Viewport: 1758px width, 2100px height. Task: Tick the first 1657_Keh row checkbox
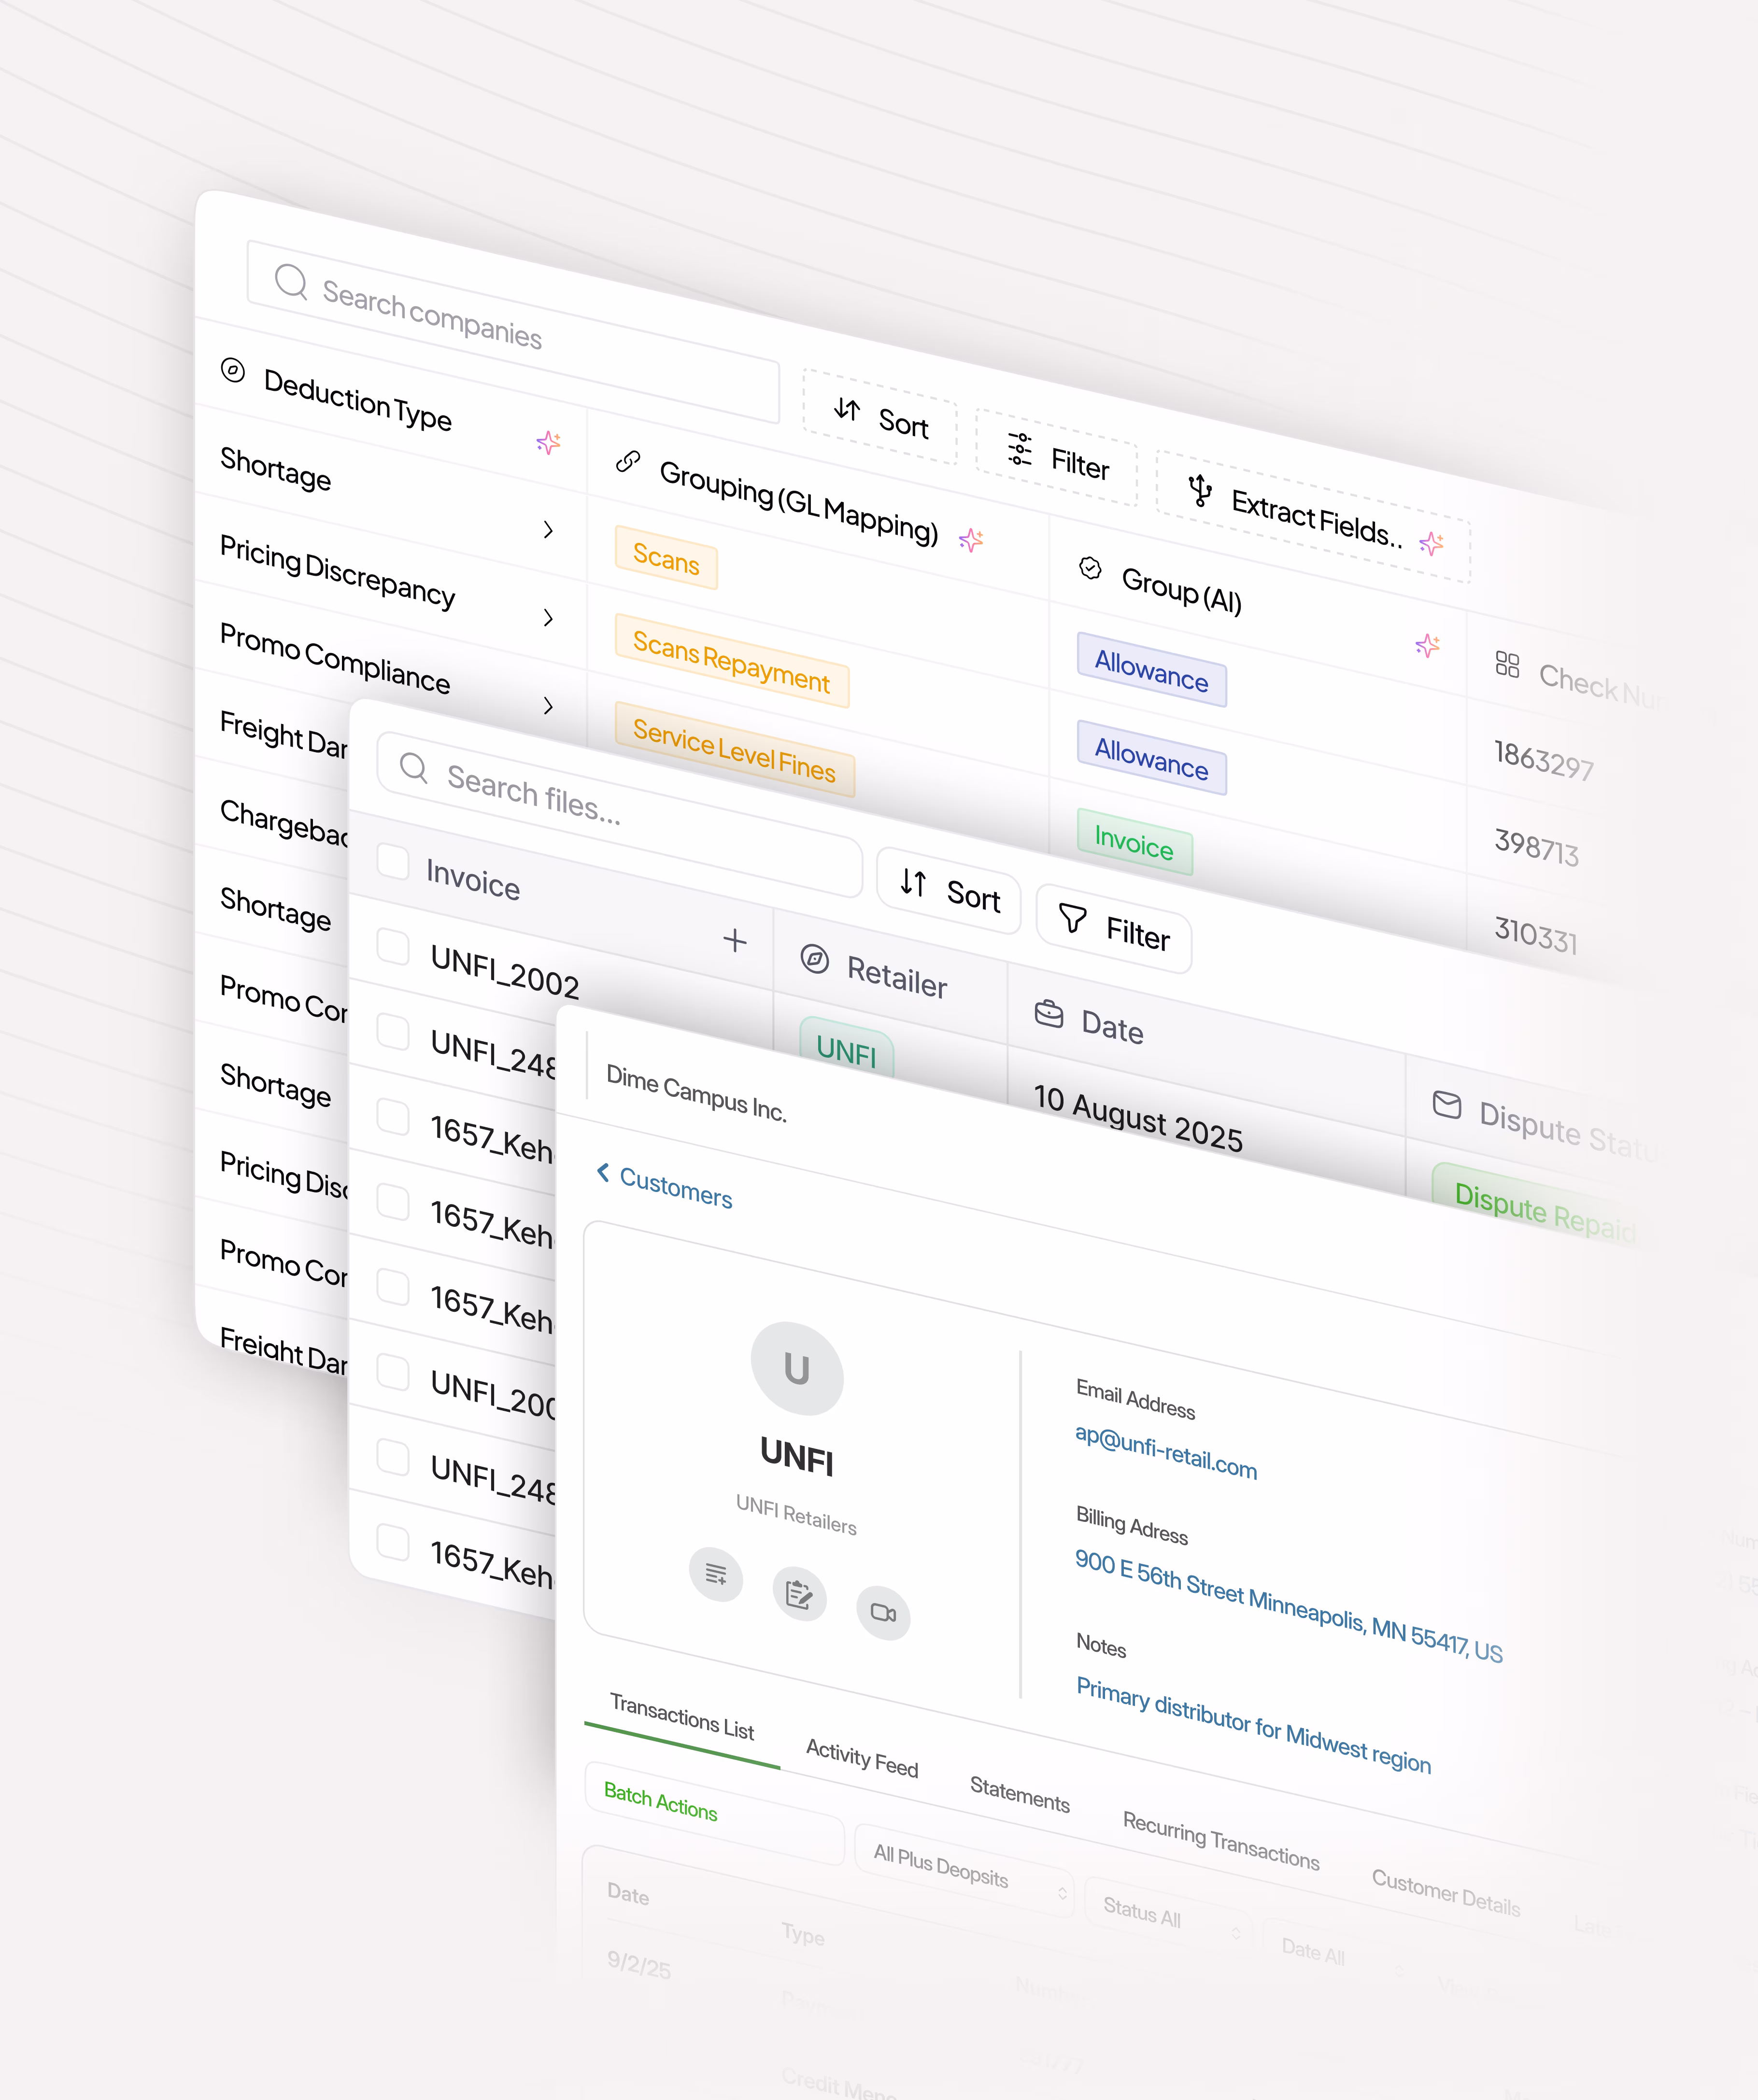[393, 1117]
